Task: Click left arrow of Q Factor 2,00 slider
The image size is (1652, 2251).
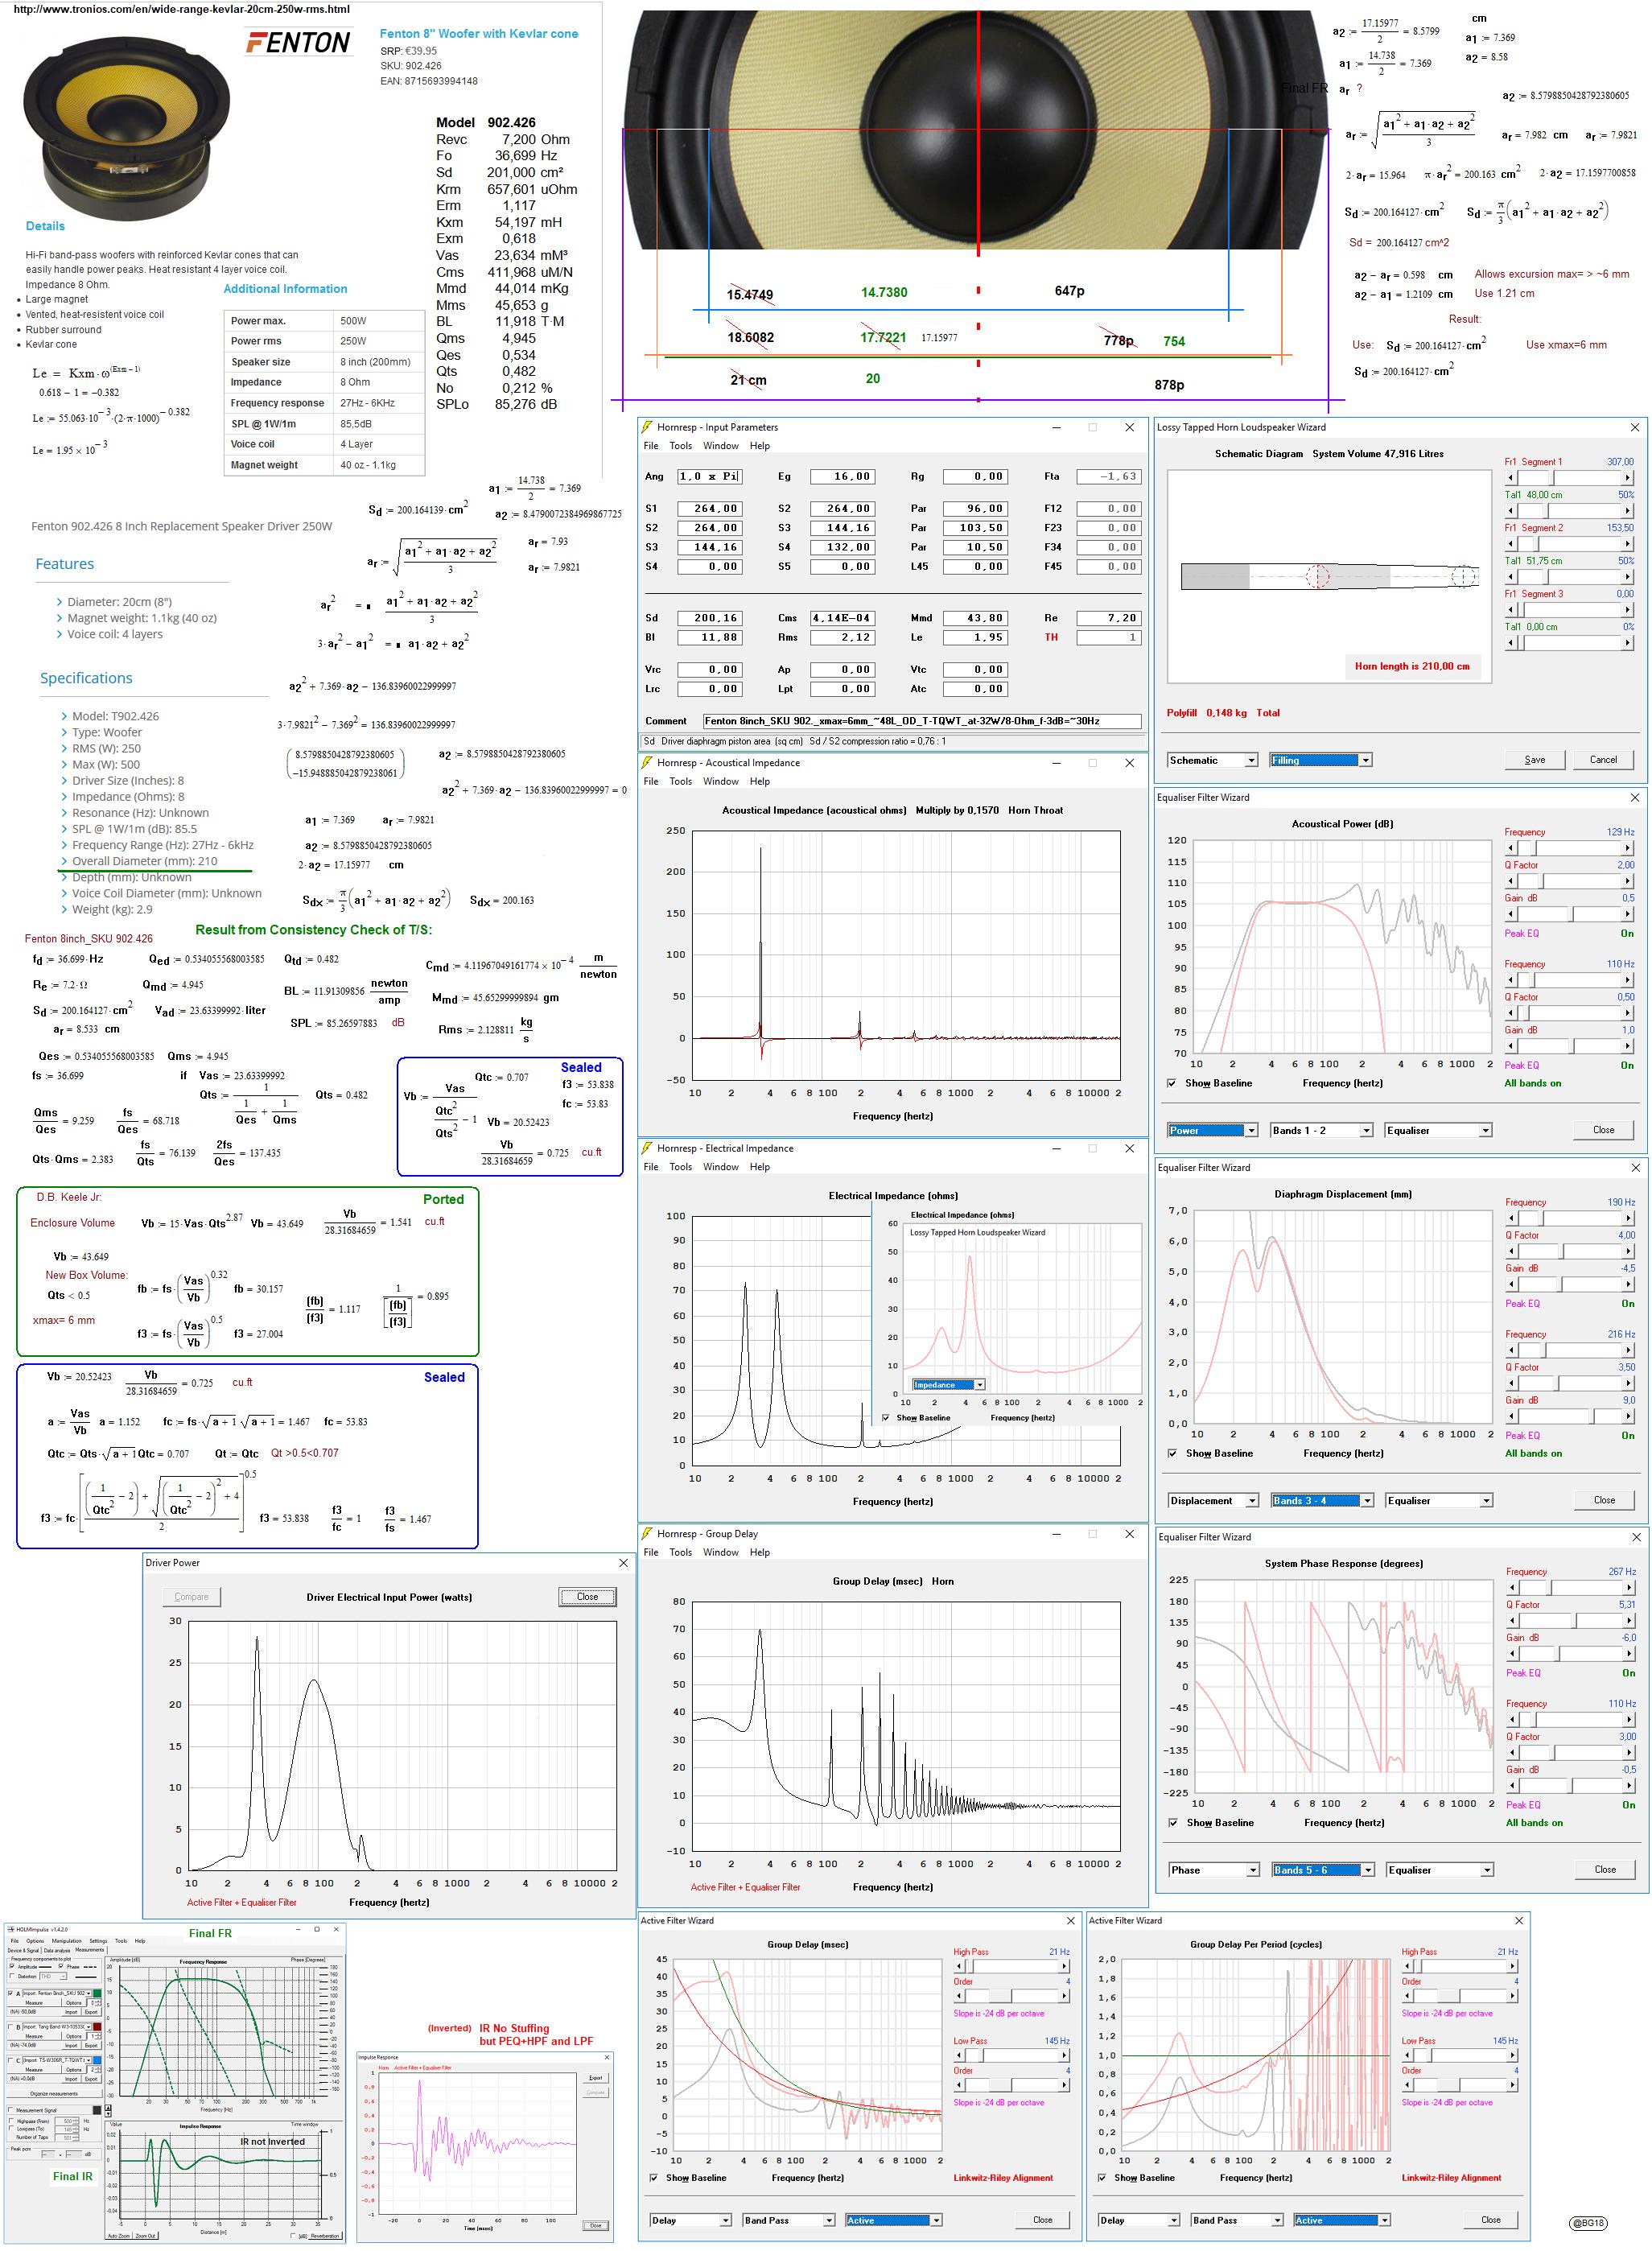Action: tap(1512, 881)
